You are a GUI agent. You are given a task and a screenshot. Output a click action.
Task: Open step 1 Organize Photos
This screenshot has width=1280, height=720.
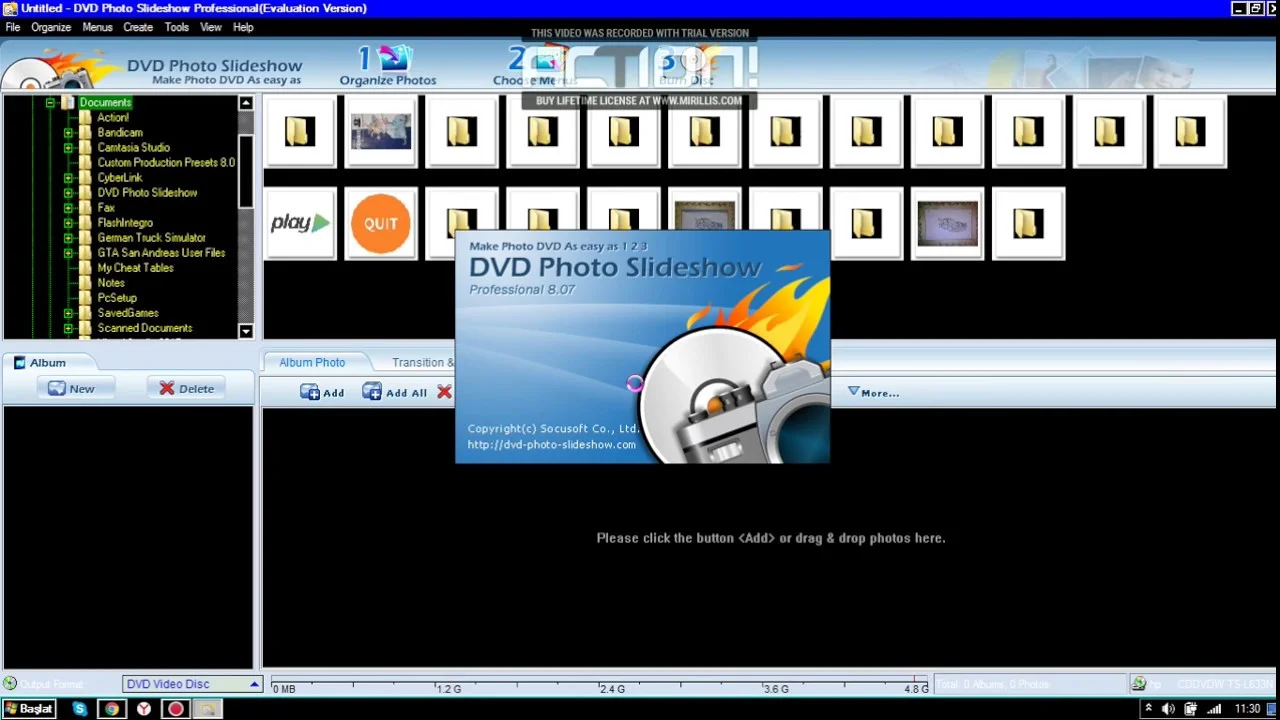click(387, 65)
